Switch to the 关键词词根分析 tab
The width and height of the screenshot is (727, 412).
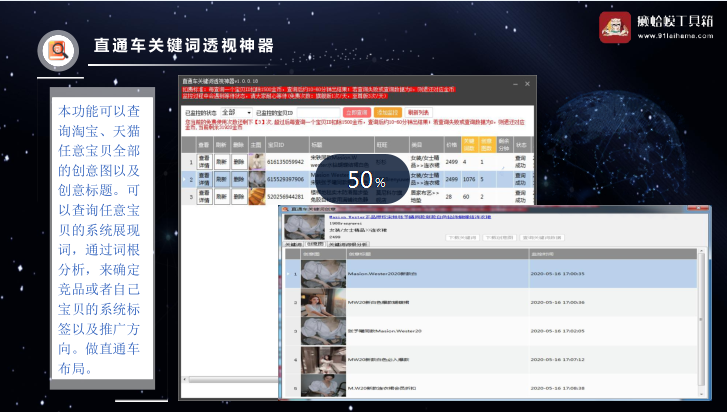coord(348,244)
